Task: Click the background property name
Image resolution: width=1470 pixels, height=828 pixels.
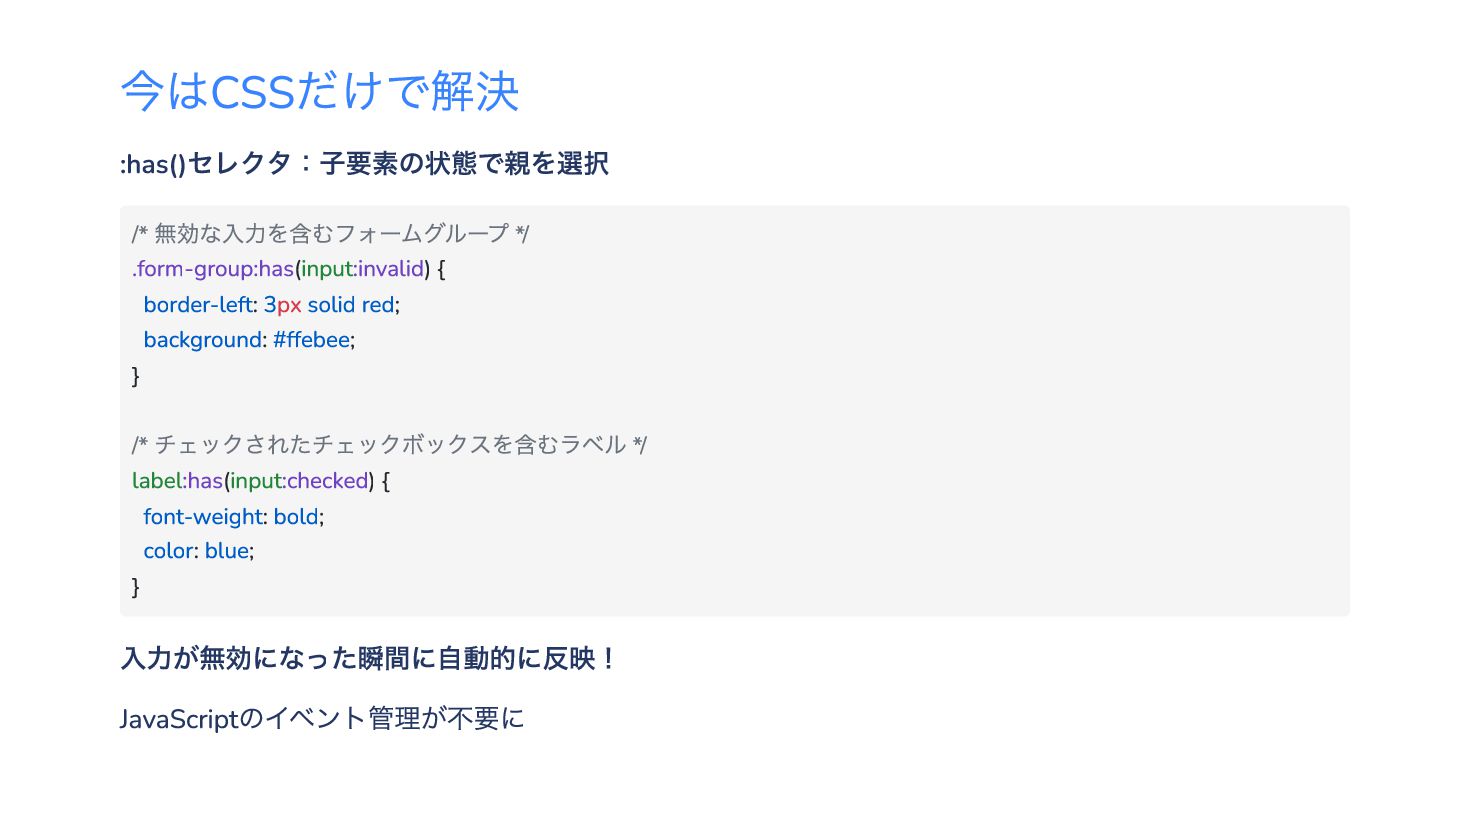Action: (202, 340)
